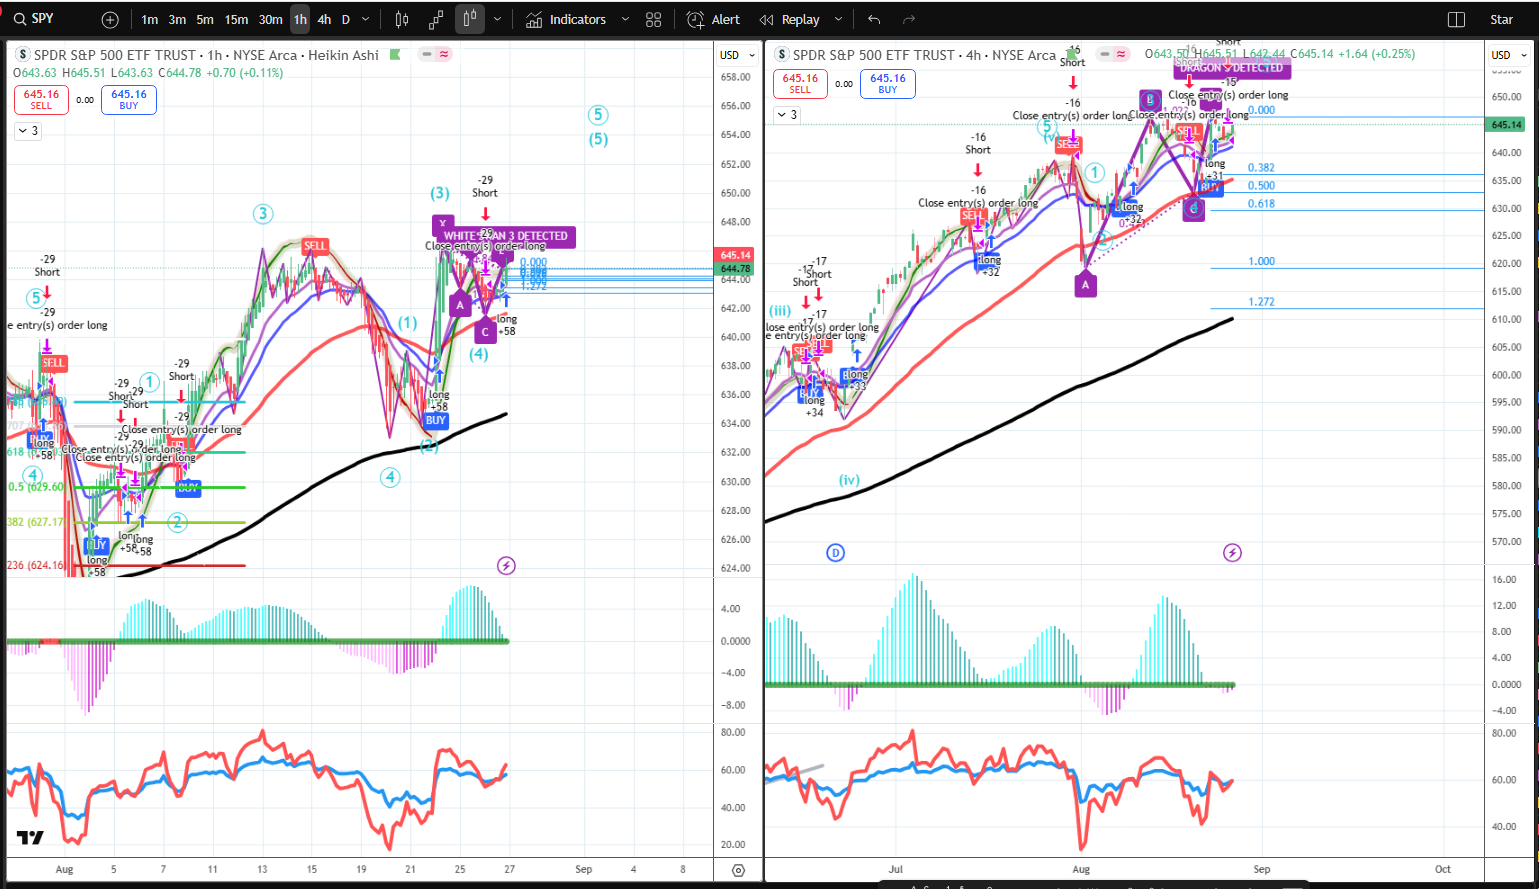Click the blue circled D dividend marker
Image resolution: width=1539 pixels, height=889 pixels.
tap(835, 553)
